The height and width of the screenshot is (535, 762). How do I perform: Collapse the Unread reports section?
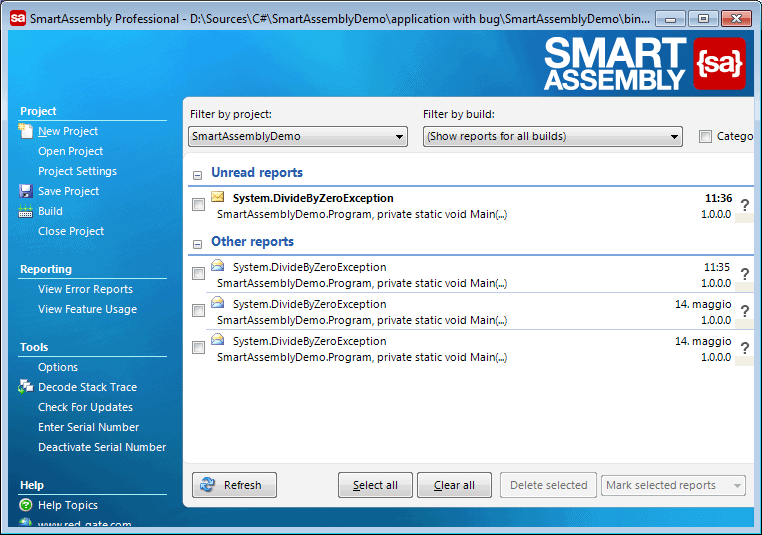(197, 175)
